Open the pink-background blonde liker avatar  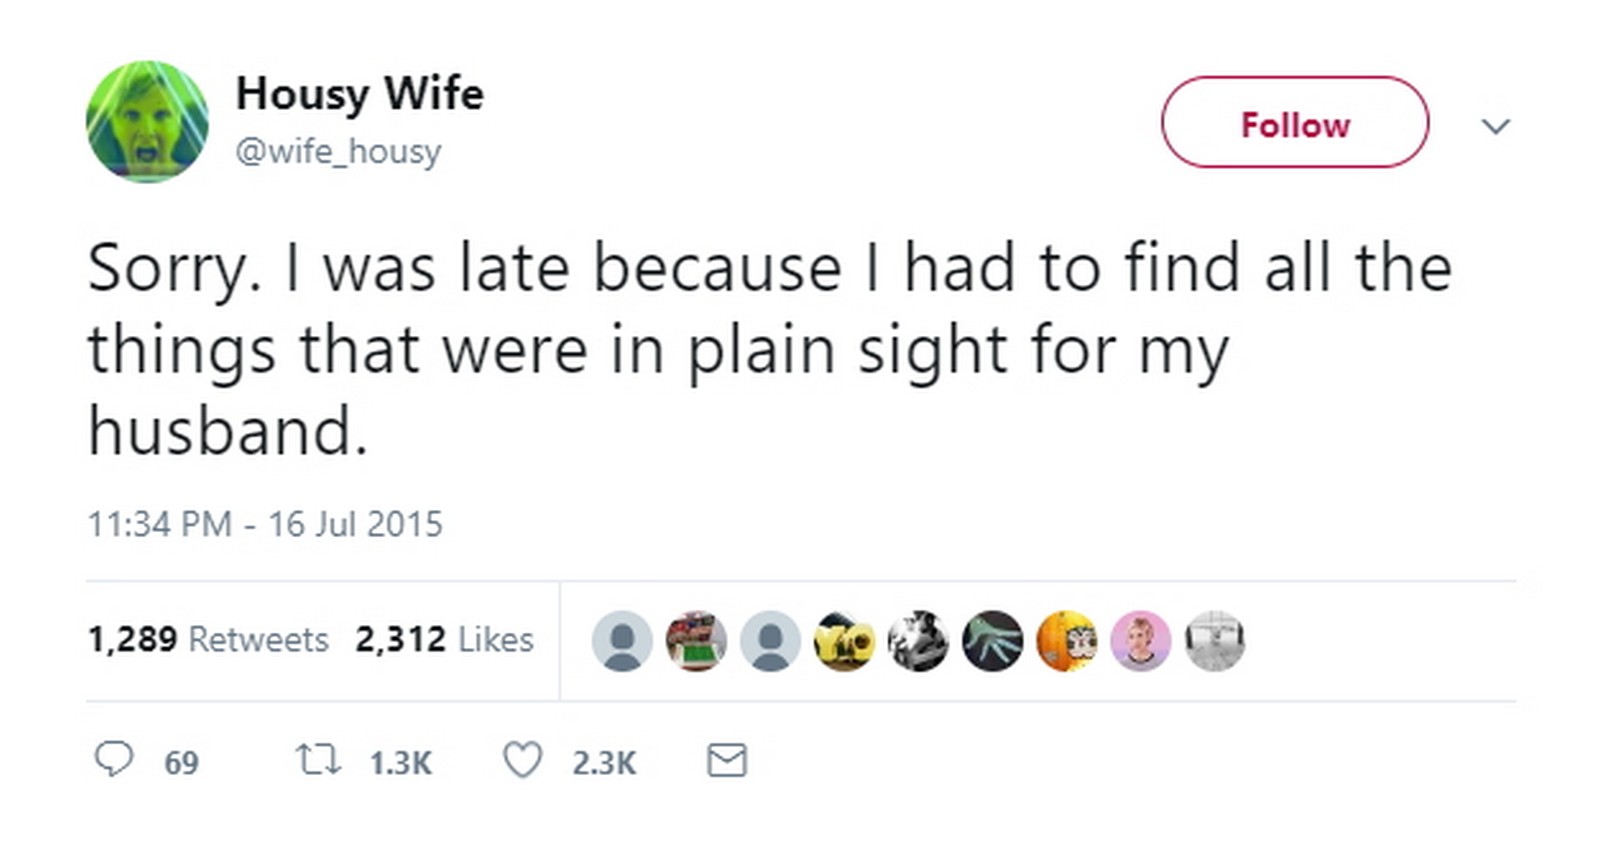coord(1140,641)
